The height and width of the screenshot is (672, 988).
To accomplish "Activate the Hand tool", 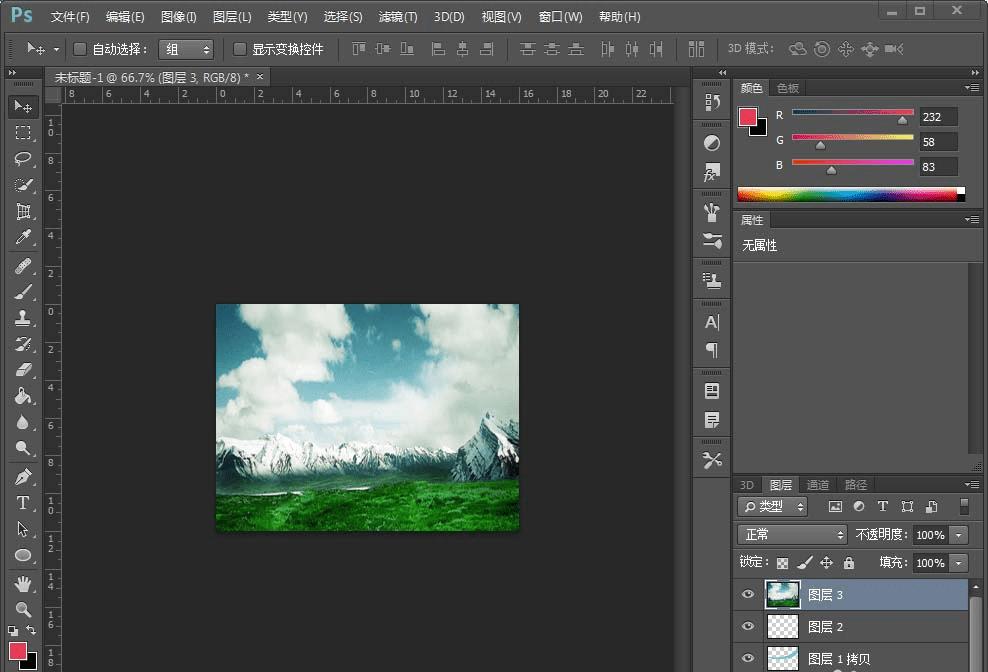I will [x=23, y=583].
